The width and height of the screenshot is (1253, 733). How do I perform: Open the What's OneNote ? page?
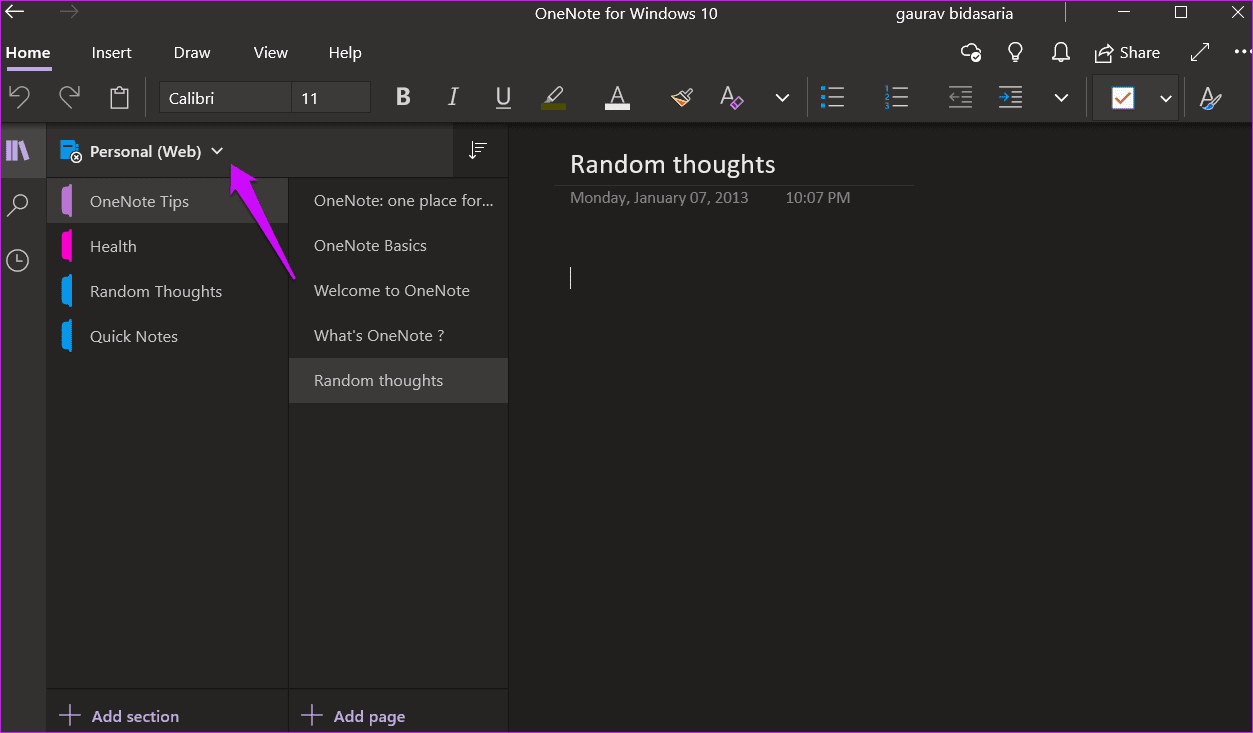[398, 335]
